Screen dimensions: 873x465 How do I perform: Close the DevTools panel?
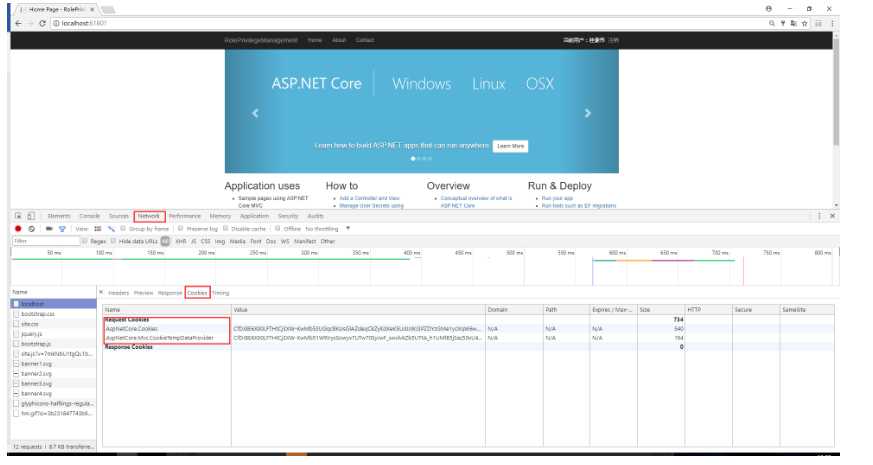[832, 216]
